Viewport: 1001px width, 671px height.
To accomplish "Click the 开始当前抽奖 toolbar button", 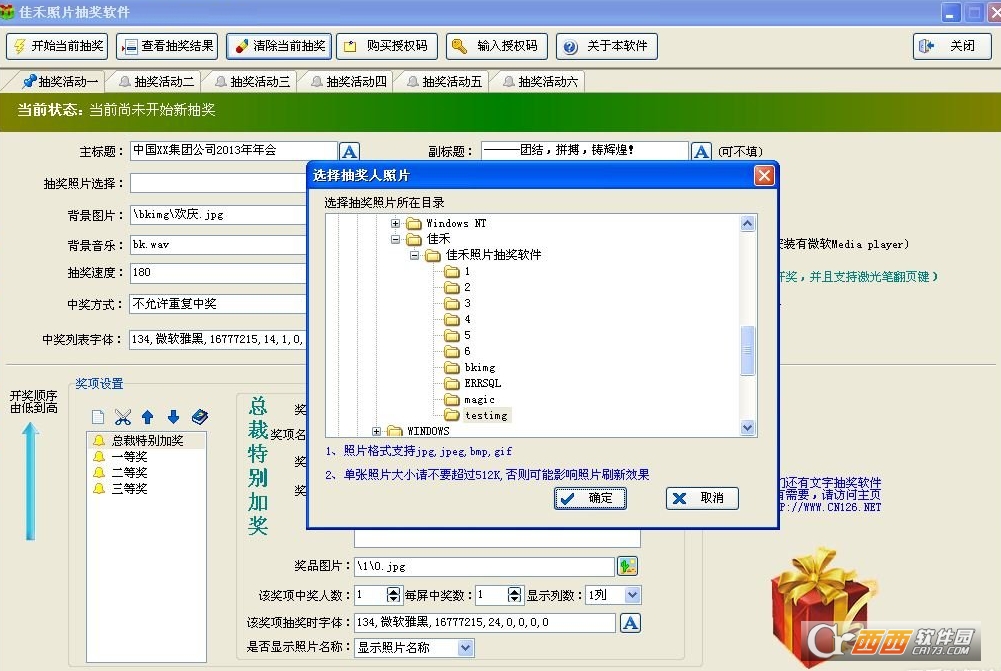I will 57,46.
